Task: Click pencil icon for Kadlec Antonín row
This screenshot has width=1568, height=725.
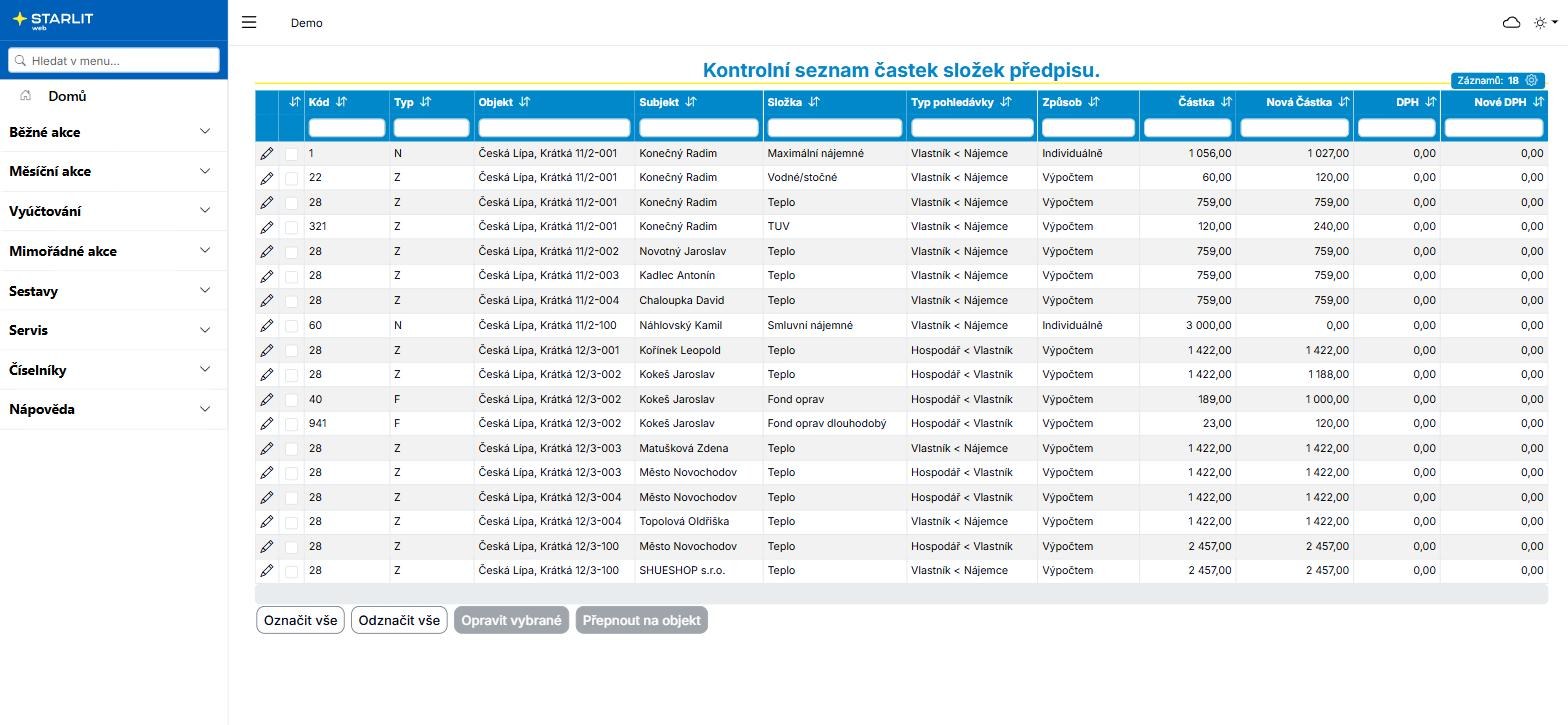Action: tap(266, 276)
